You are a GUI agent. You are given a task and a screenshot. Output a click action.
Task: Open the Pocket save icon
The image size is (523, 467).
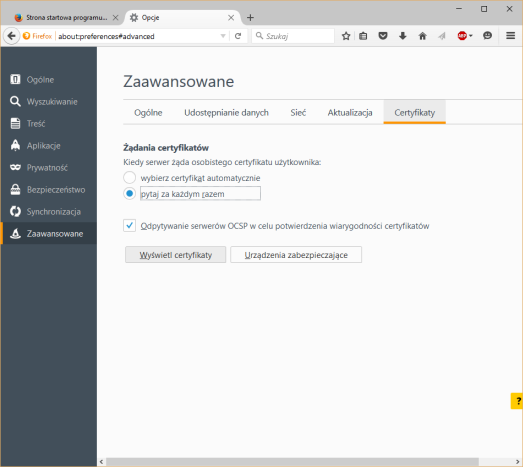(x=383, y=36)
